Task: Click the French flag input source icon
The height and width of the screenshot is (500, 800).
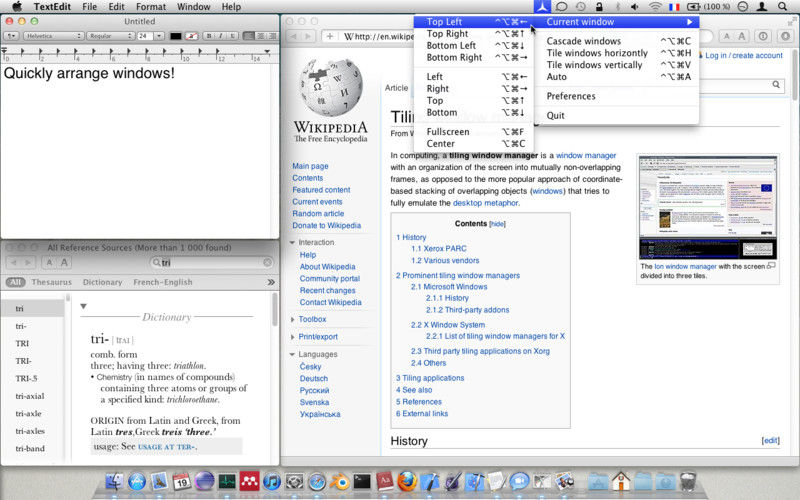Action: 674,7
